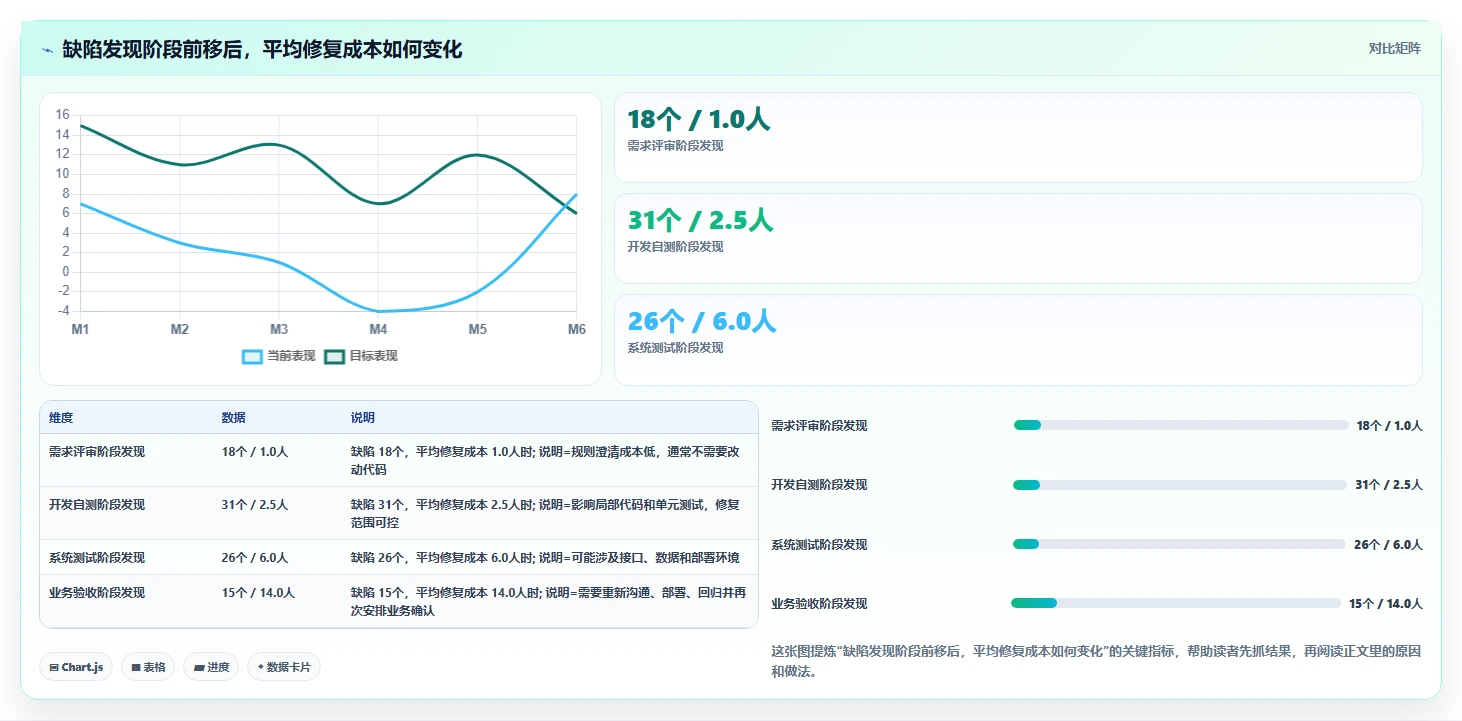This screenshot has width=1462, height=721.
Task: Click the M4 axis label on chart
Action: [378, 329]
